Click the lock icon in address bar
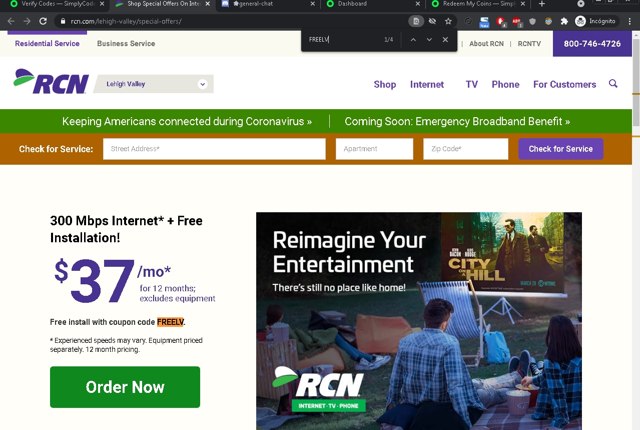 click(62, 21)
